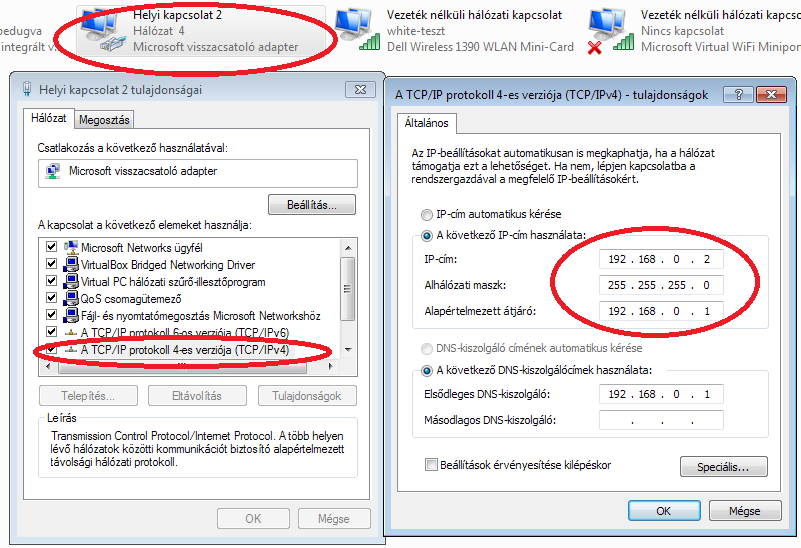Click the Dell Wireless 1390 WLAN Mini-Card text
Screen dimensions: 801x548
(x=480, y=46)
